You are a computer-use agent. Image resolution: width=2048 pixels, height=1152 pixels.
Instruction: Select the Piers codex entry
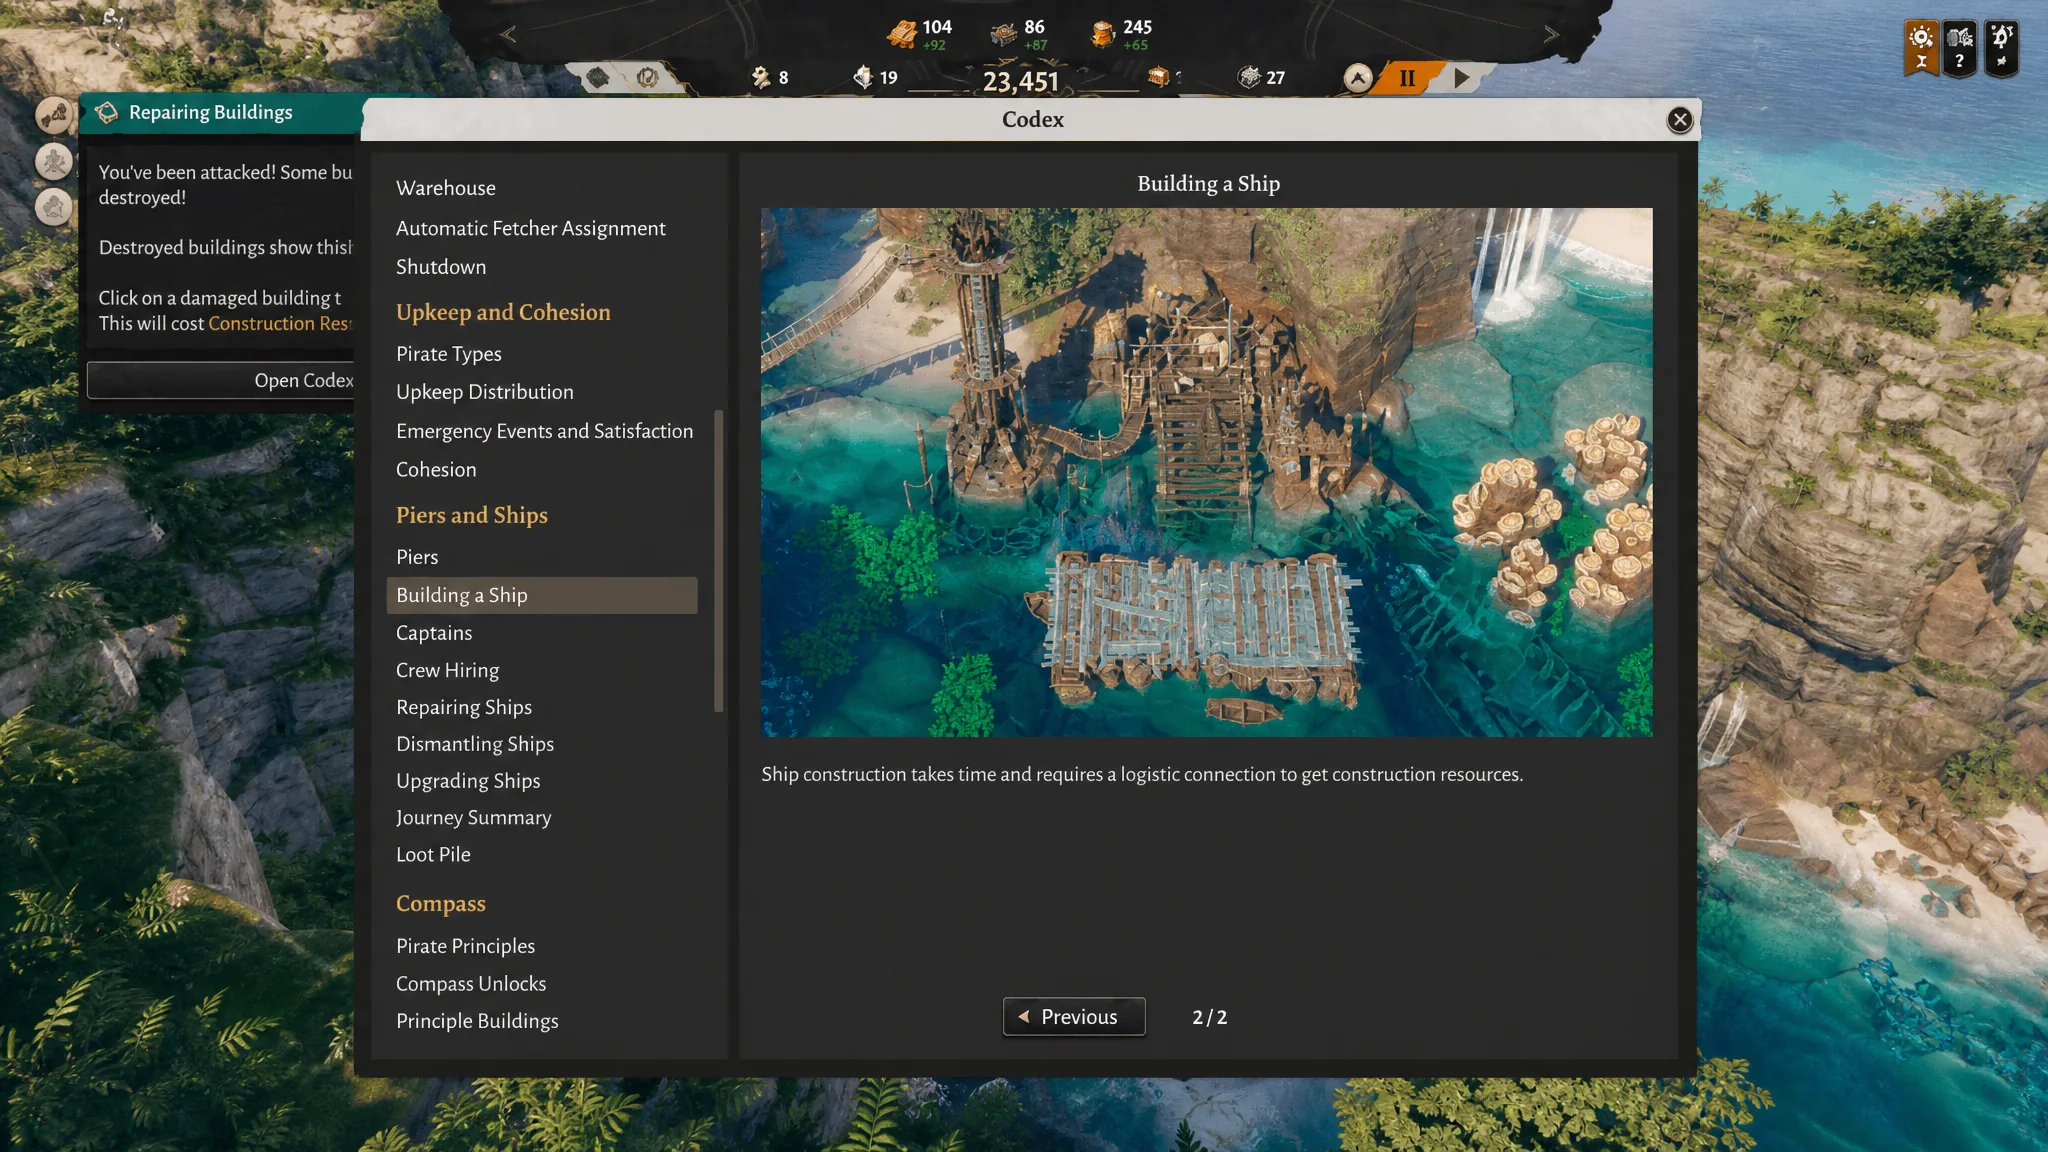point(417,557)
